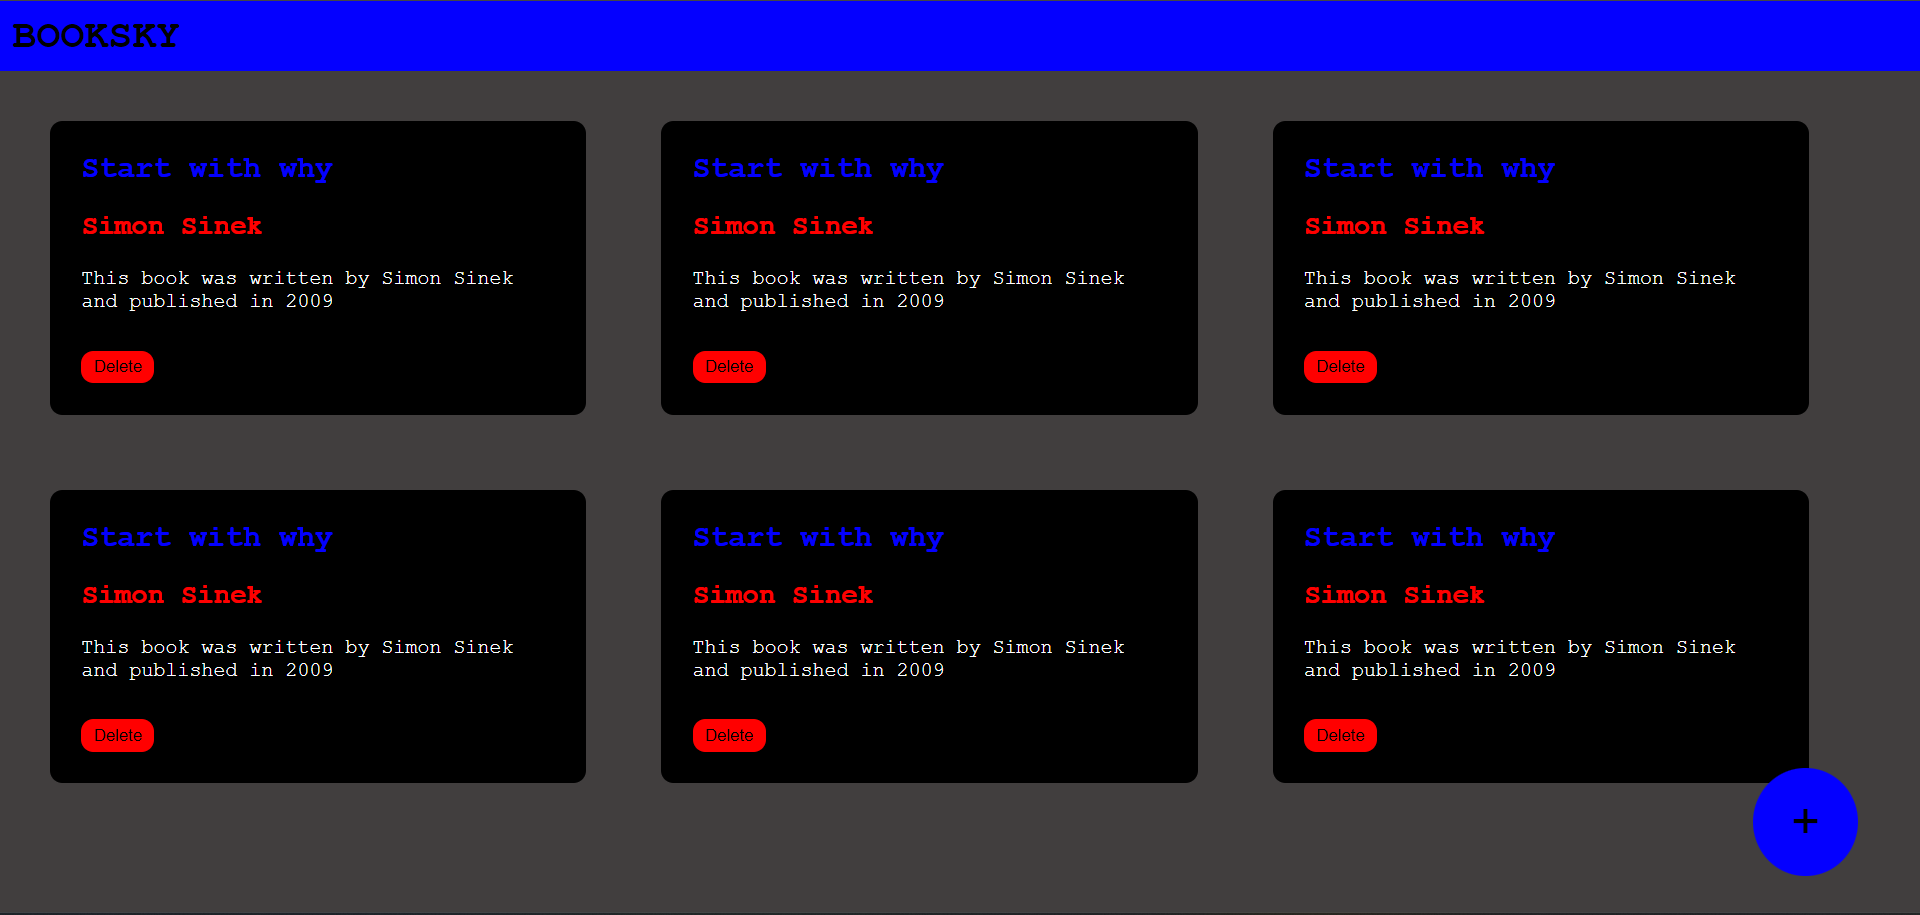The image size is (1920, 915).
Task: Click the description text in bottom-right card
Action: (x=1520, y=659)
